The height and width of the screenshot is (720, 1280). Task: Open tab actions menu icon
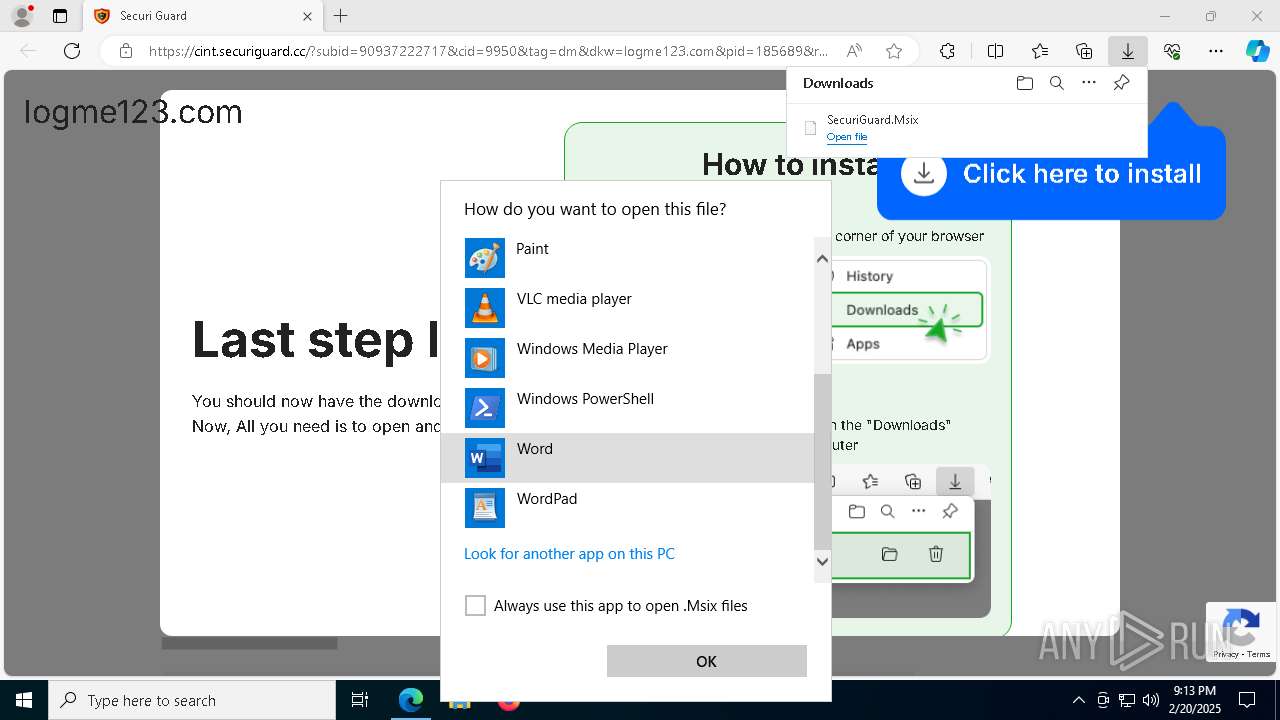(x=60, y=16)
